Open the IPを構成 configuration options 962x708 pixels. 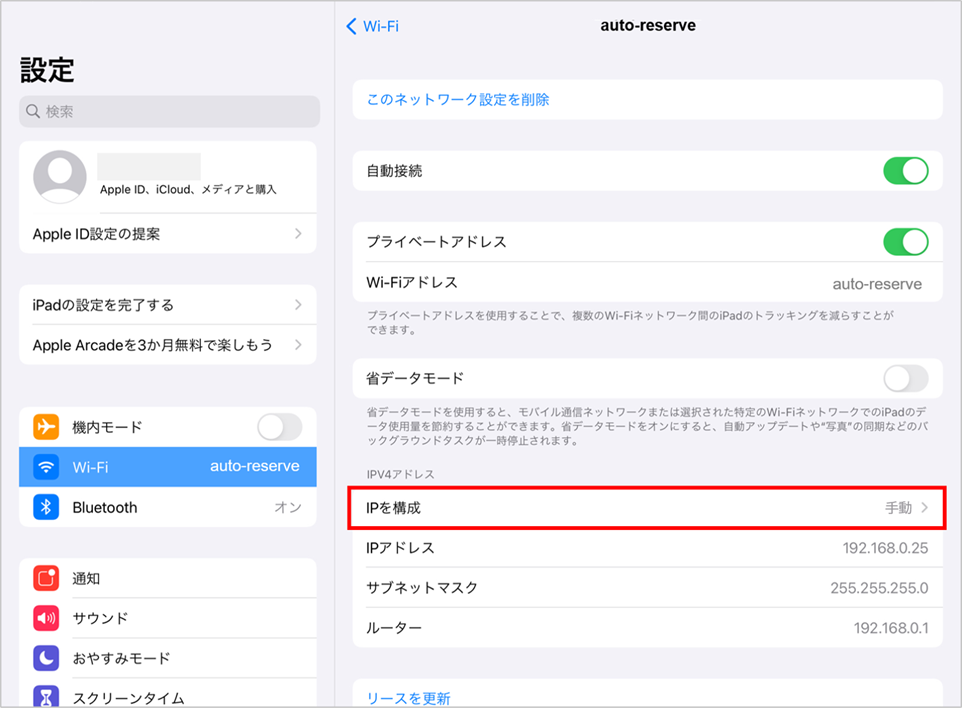click(x=647, y=508)
